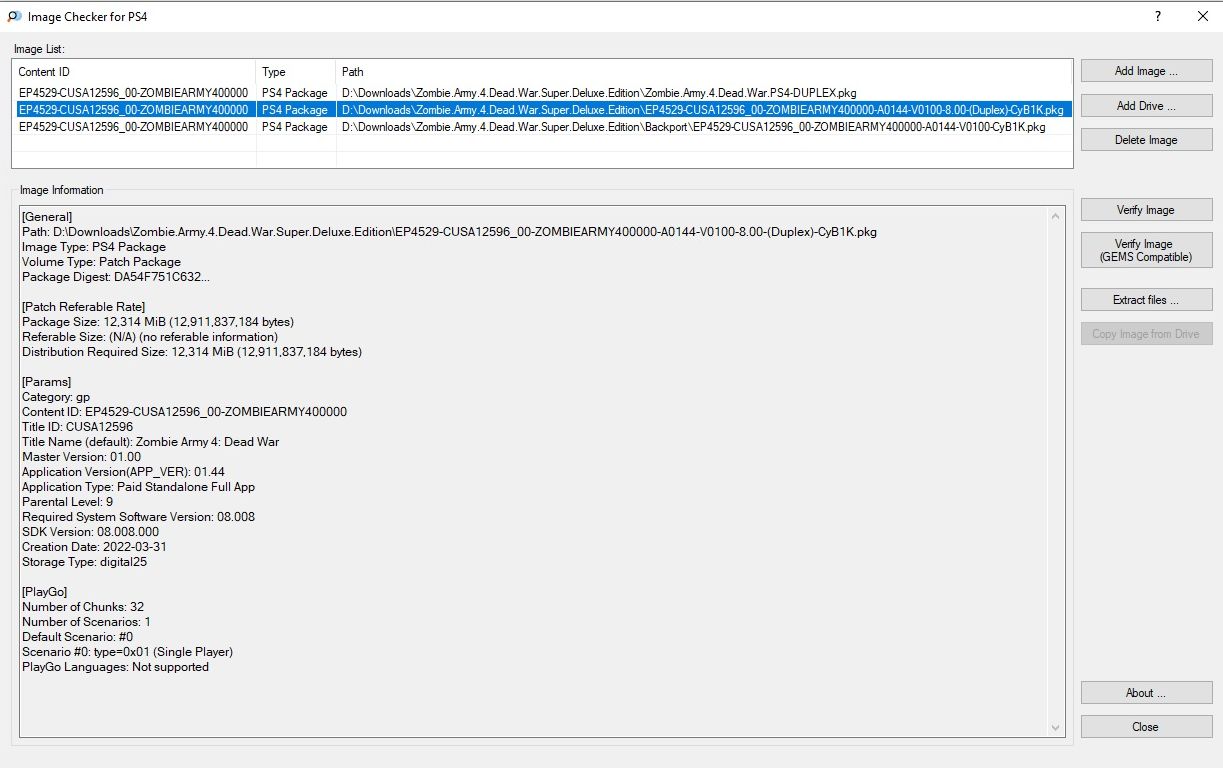The width and height of the screenshot is (1223, 768).
Task: Click 'Title Name (default): Zombie Army 4: Dead War'
Action: click(x=150, y=442)
